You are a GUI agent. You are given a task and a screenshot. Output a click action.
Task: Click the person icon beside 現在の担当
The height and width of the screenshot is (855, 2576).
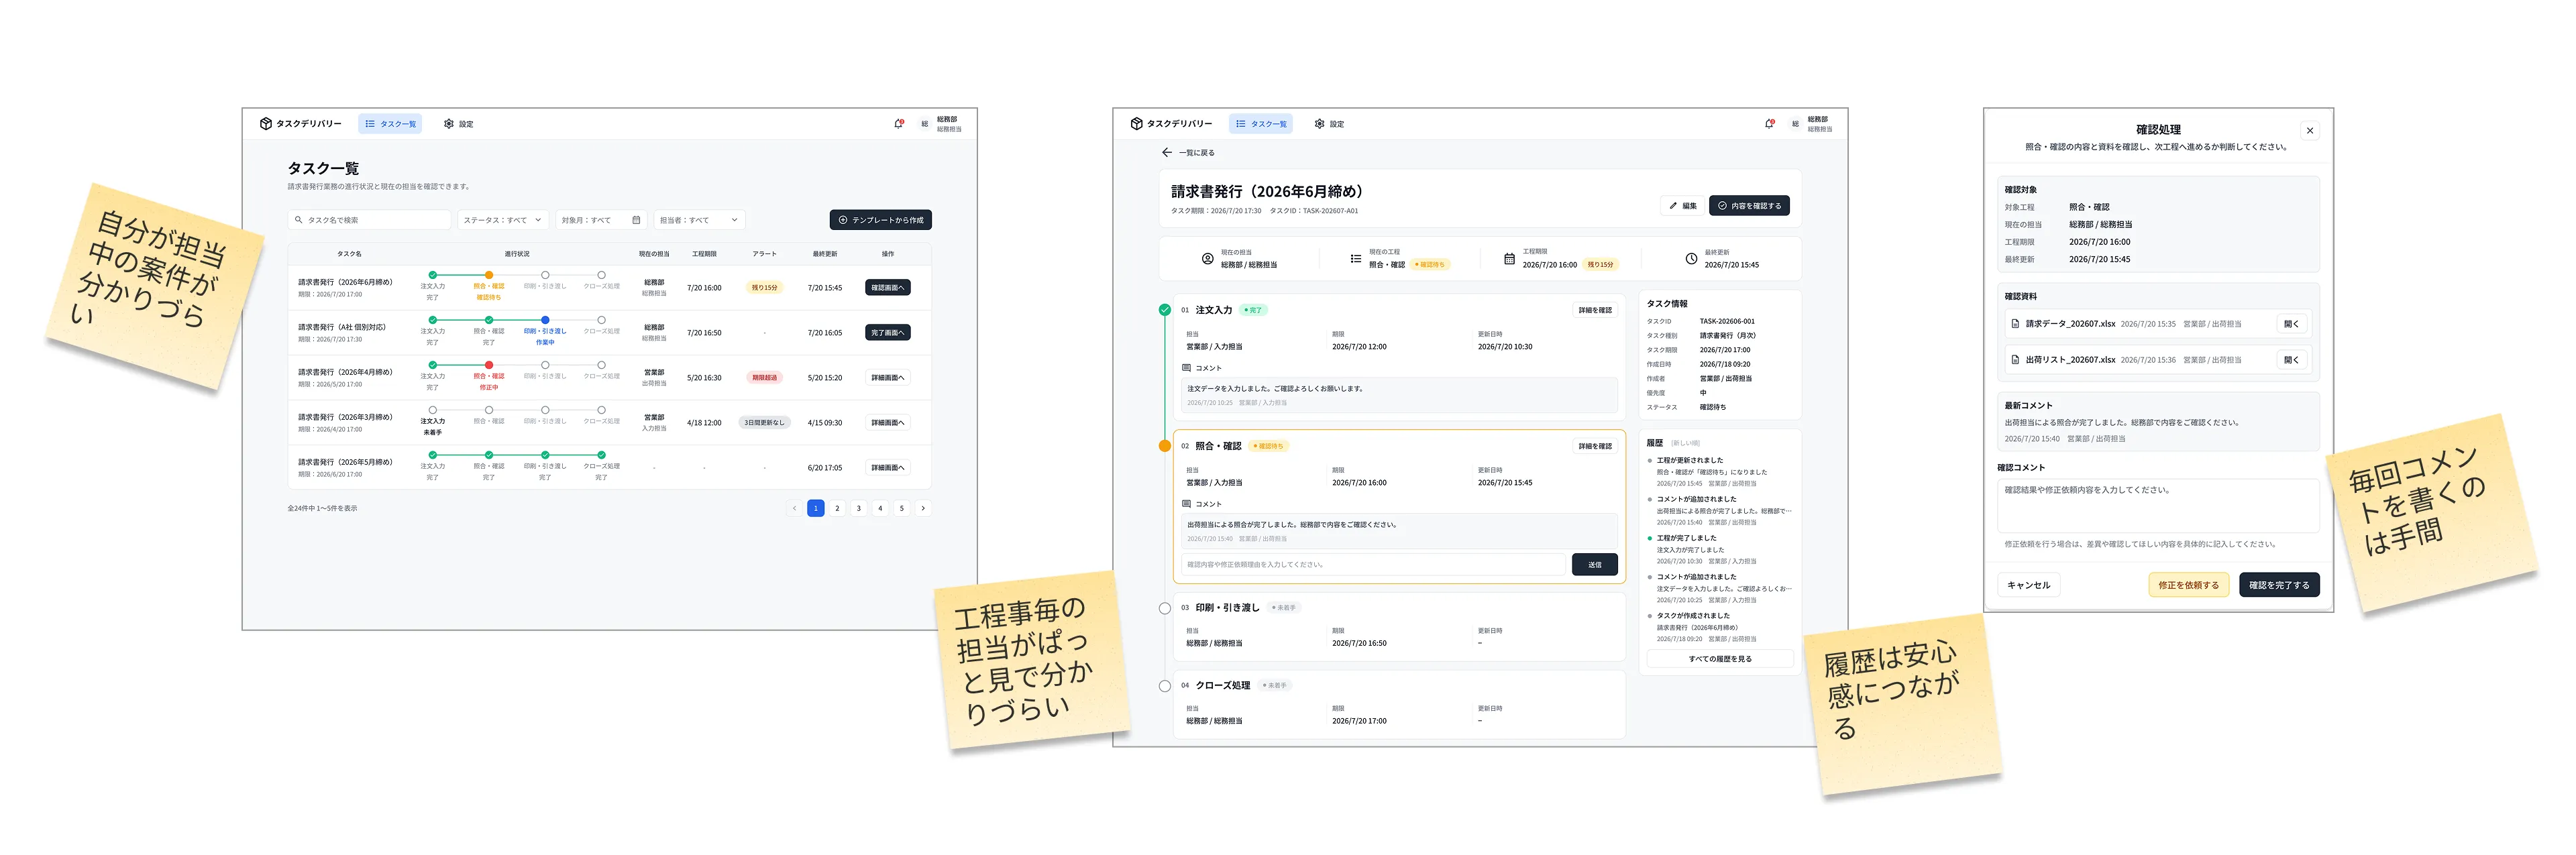pos(1207,259)
